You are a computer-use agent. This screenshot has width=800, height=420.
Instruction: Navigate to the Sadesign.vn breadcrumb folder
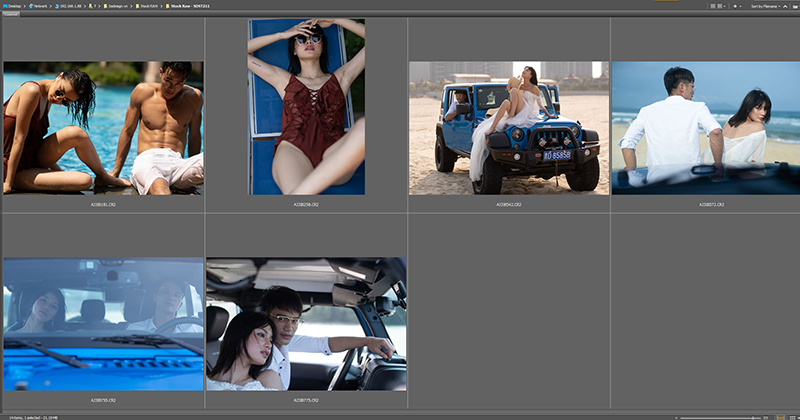pyautogui.click(x=116, y=6)
